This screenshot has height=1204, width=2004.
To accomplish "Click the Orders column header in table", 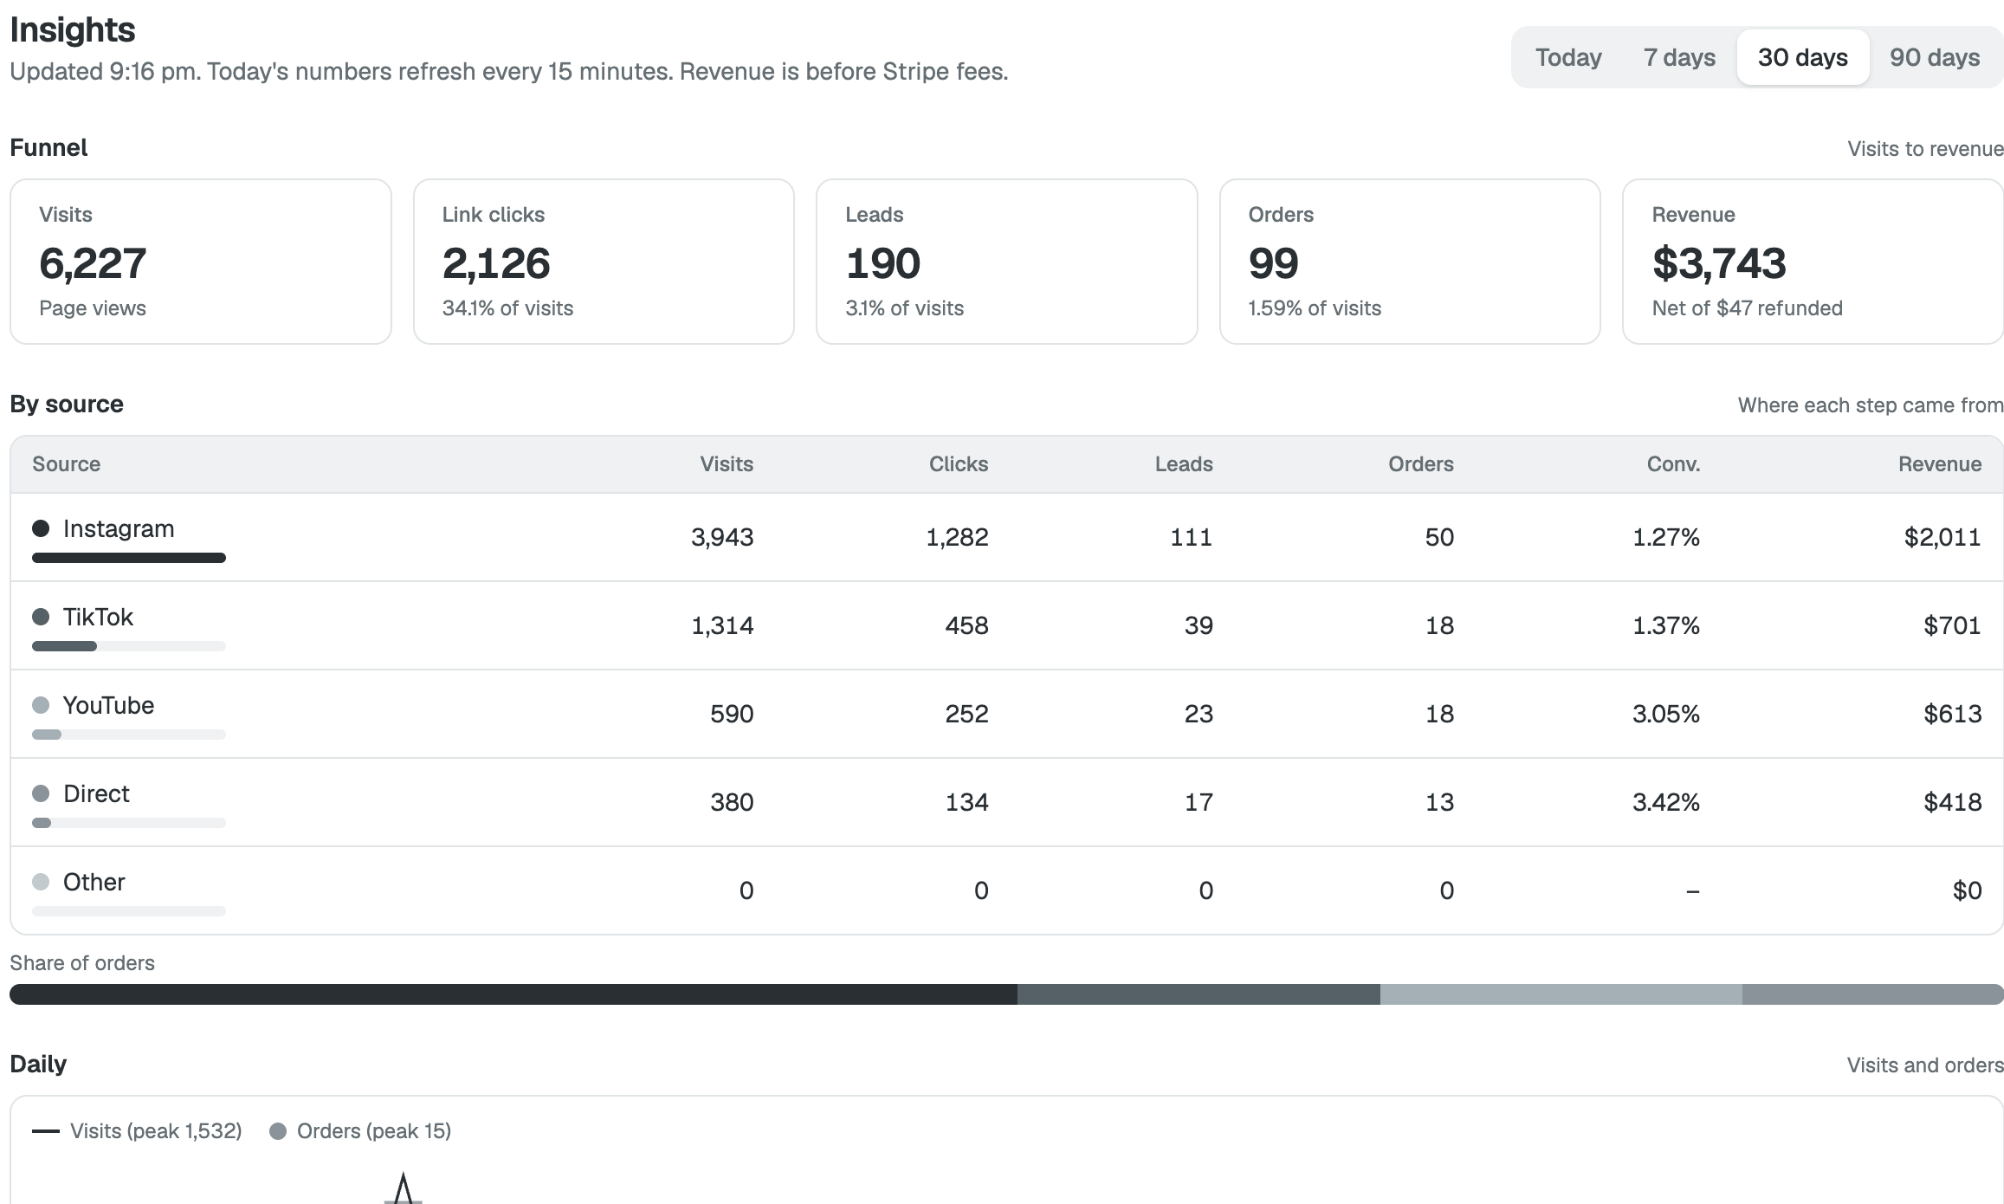I will tap(1421, 464).
